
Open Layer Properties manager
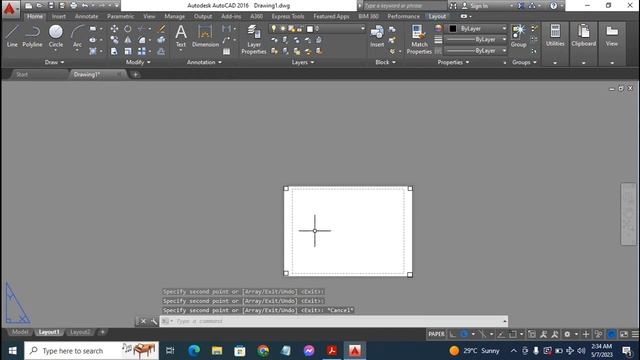pyautogui.click(x=253, y=39)
